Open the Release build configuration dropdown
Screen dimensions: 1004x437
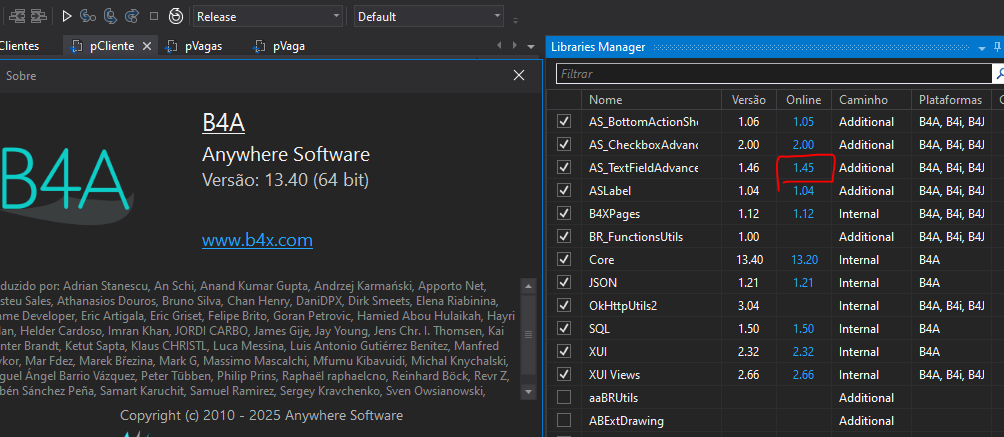(x=268, y=17)
